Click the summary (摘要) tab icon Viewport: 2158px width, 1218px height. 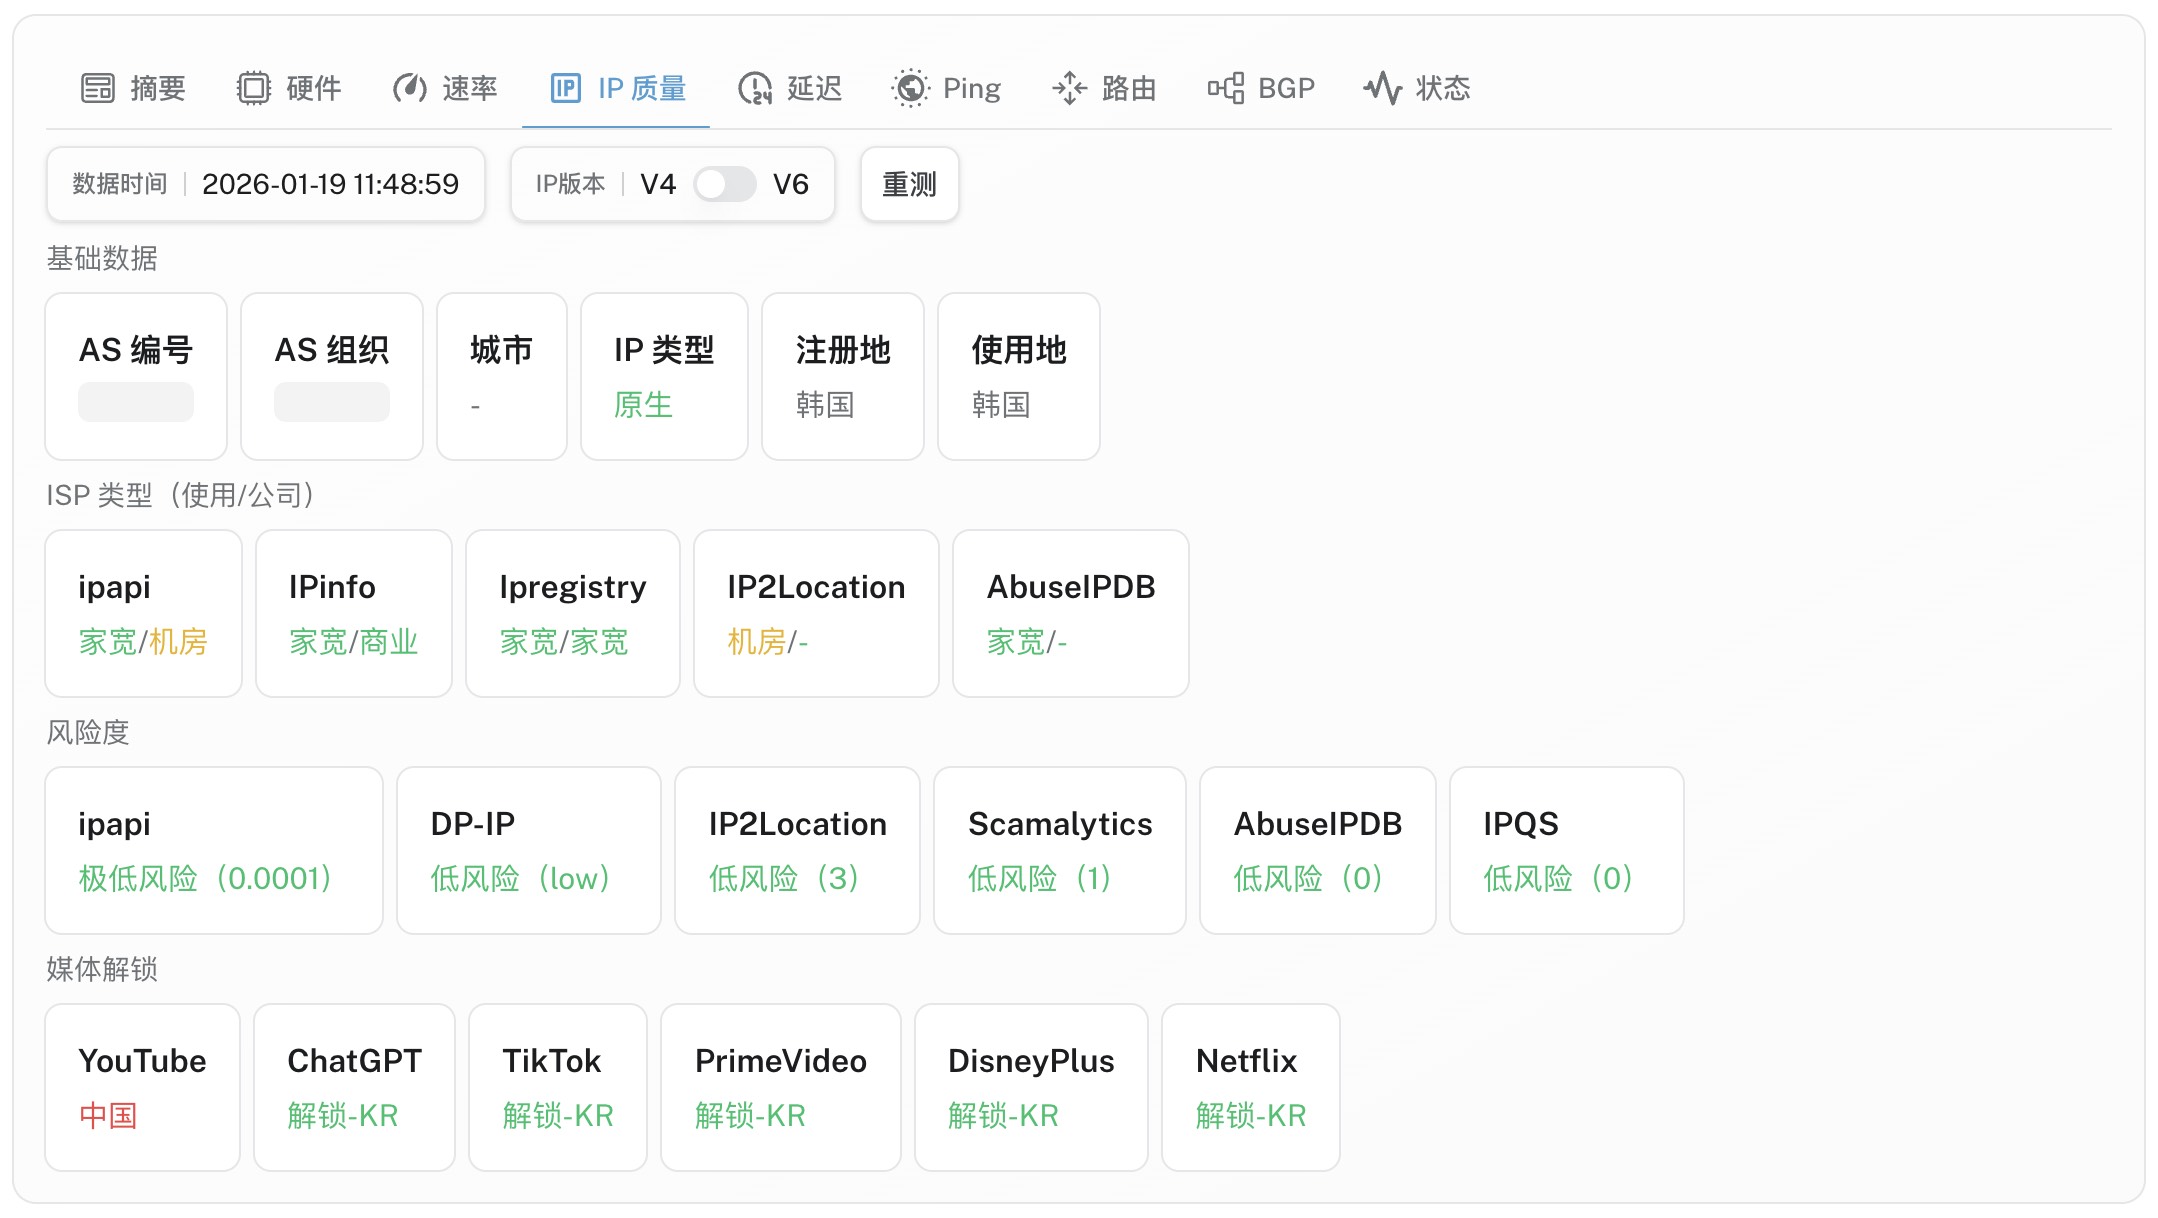coord(98,88)
